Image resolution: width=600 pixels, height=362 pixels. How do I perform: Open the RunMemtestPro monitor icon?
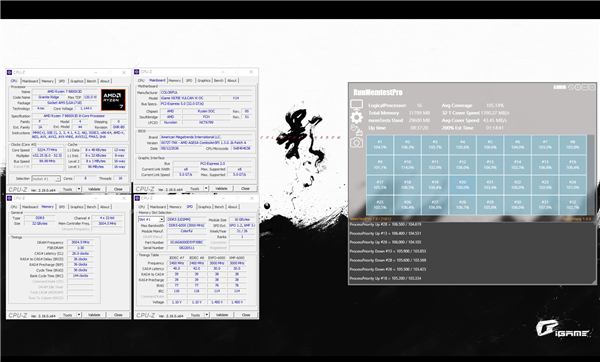356,104
